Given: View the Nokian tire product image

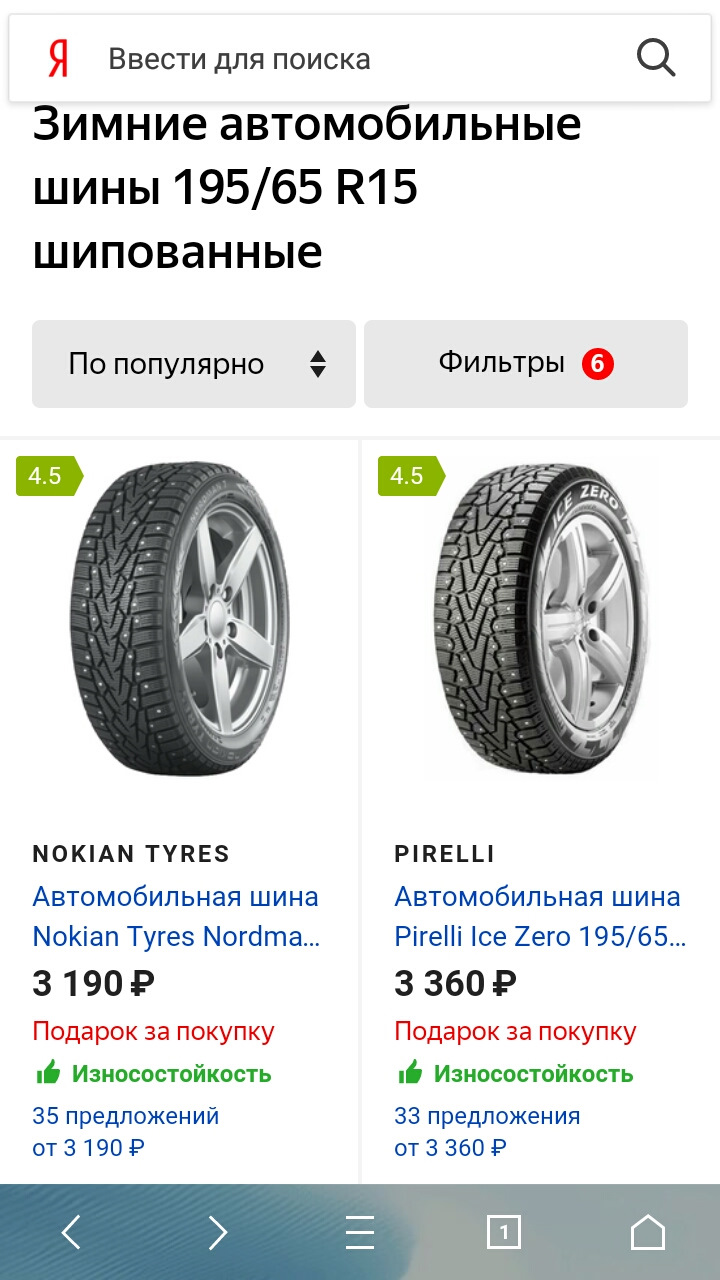Looking at the screenshot, I should click(180, 620).
